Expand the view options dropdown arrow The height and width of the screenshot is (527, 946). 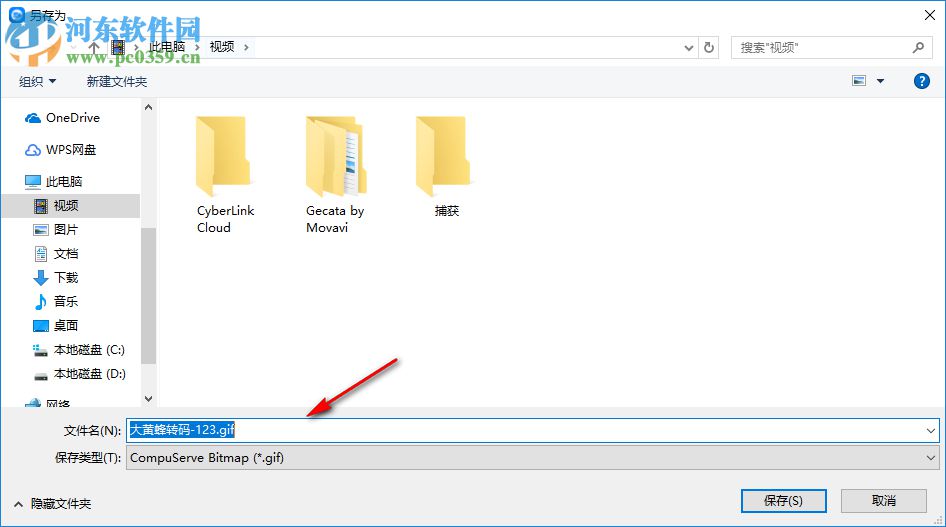tap(880, 81)
